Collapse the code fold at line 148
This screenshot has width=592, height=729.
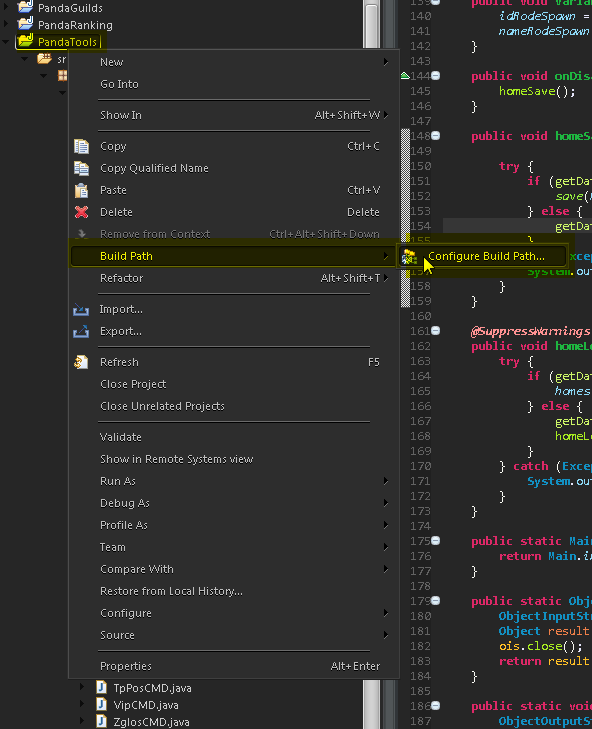(436, 136)
